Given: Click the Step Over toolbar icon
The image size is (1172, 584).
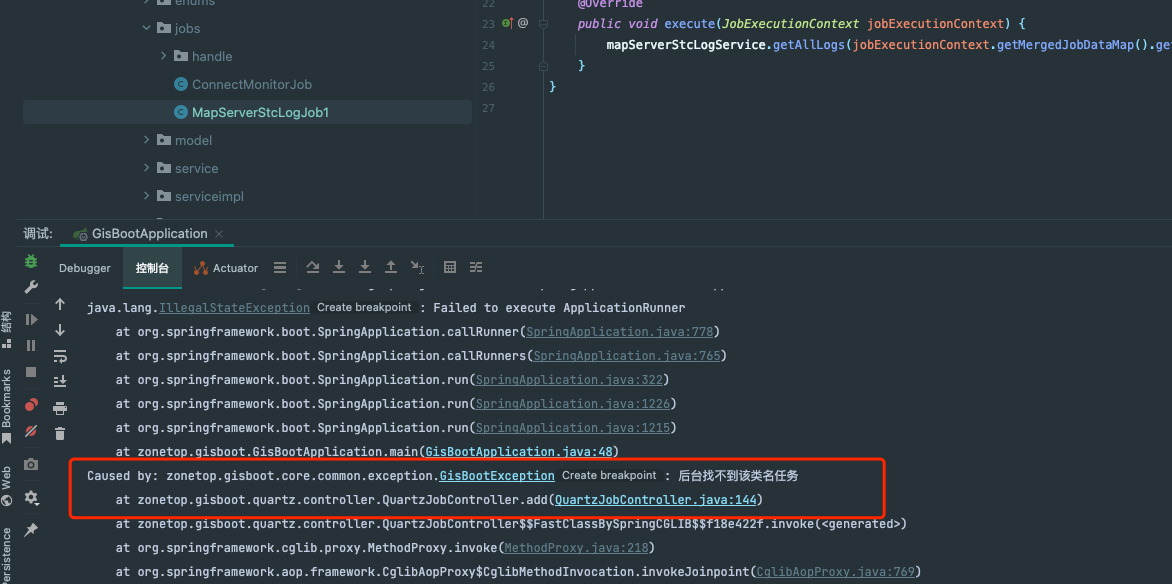Looking at the screenshot, I should [313, 268].
